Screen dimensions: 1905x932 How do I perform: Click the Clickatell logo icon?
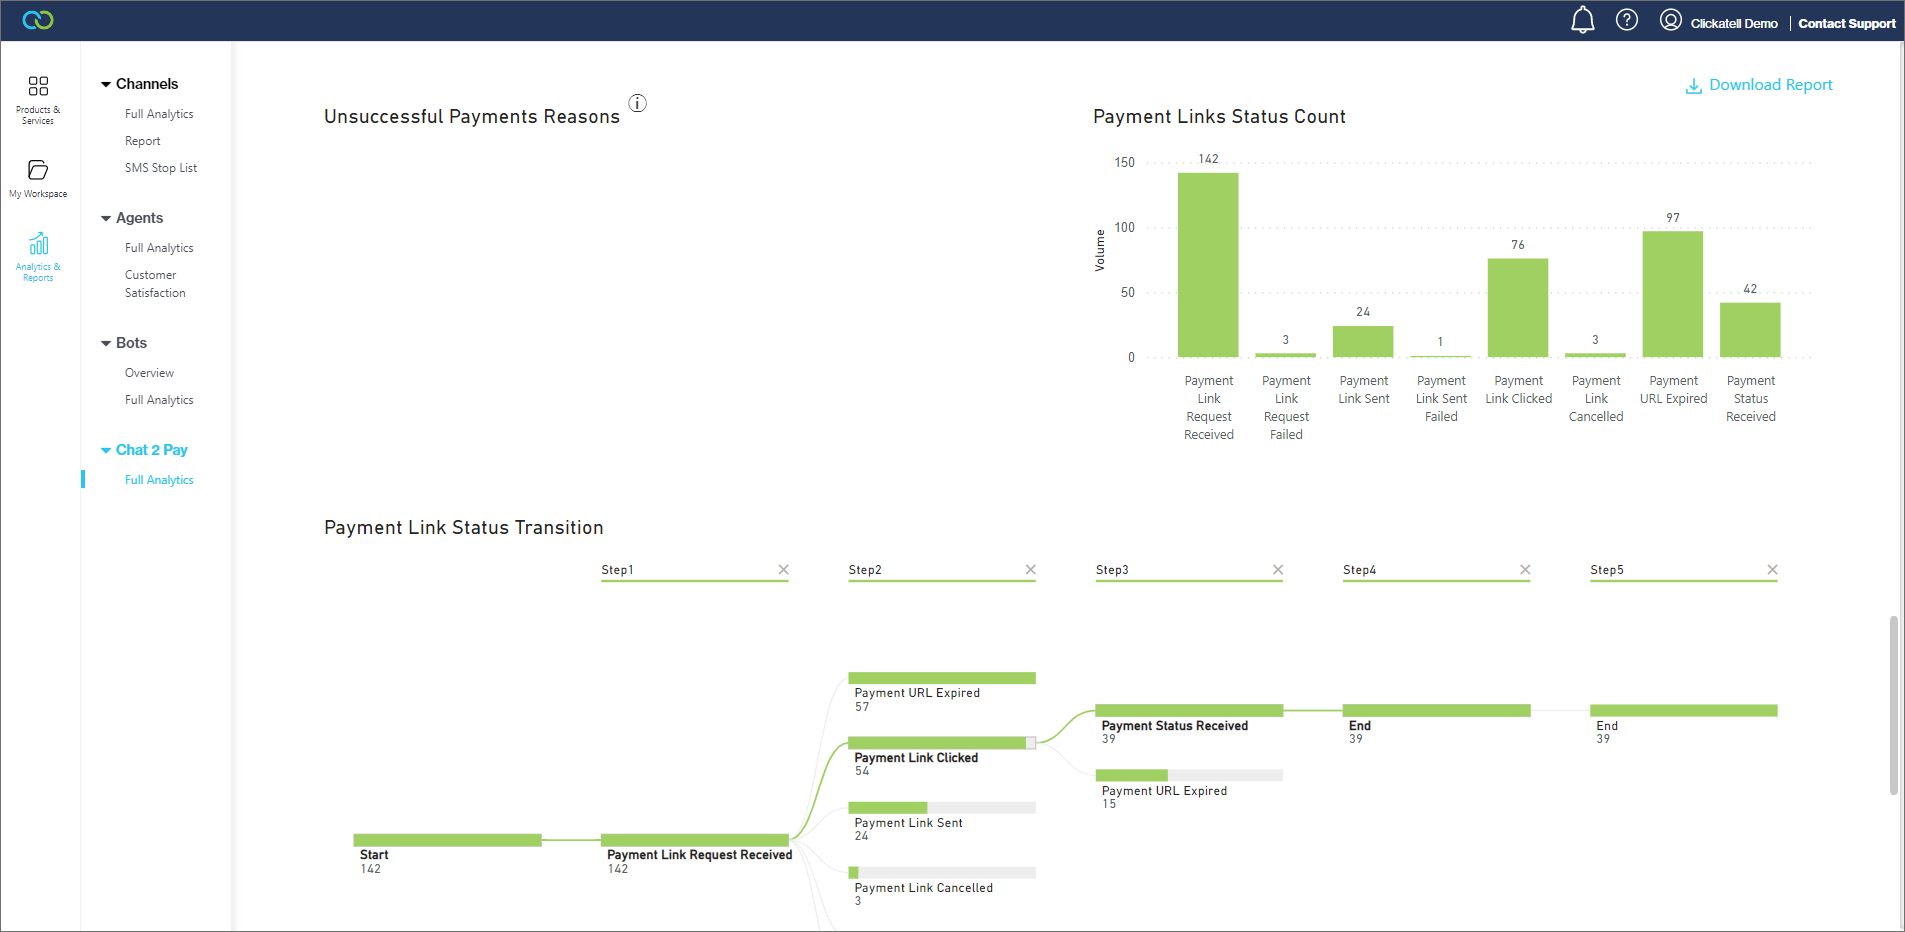coord(38,20)
